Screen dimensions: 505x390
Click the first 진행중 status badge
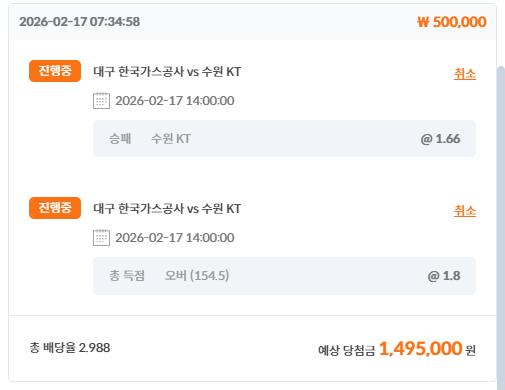[x=55, y=71]
